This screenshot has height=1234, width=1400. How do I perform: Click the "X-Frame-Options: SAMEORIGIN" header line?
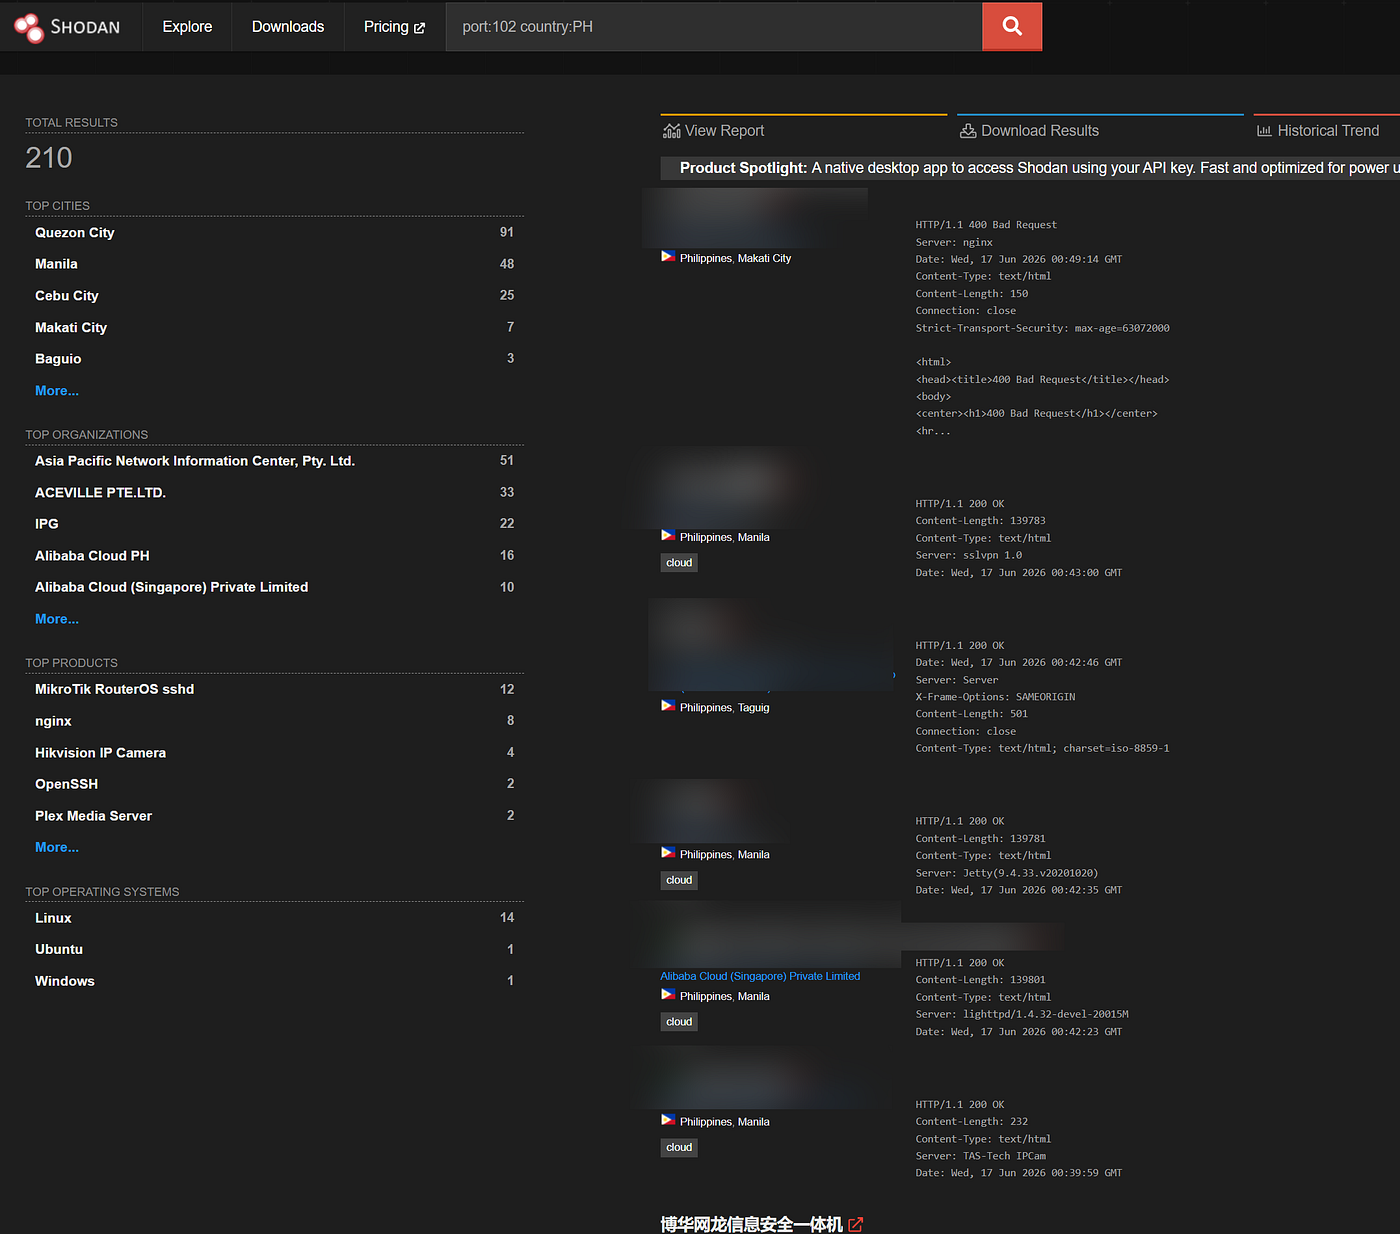coord(995,697)
